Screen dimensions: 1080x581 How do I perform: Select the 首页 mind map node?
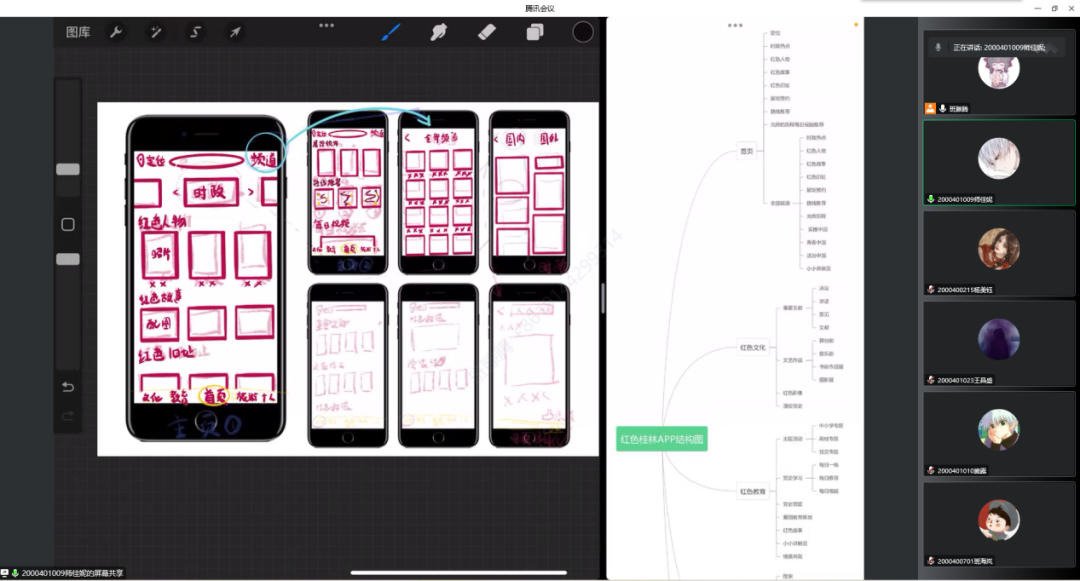(746, 151)
